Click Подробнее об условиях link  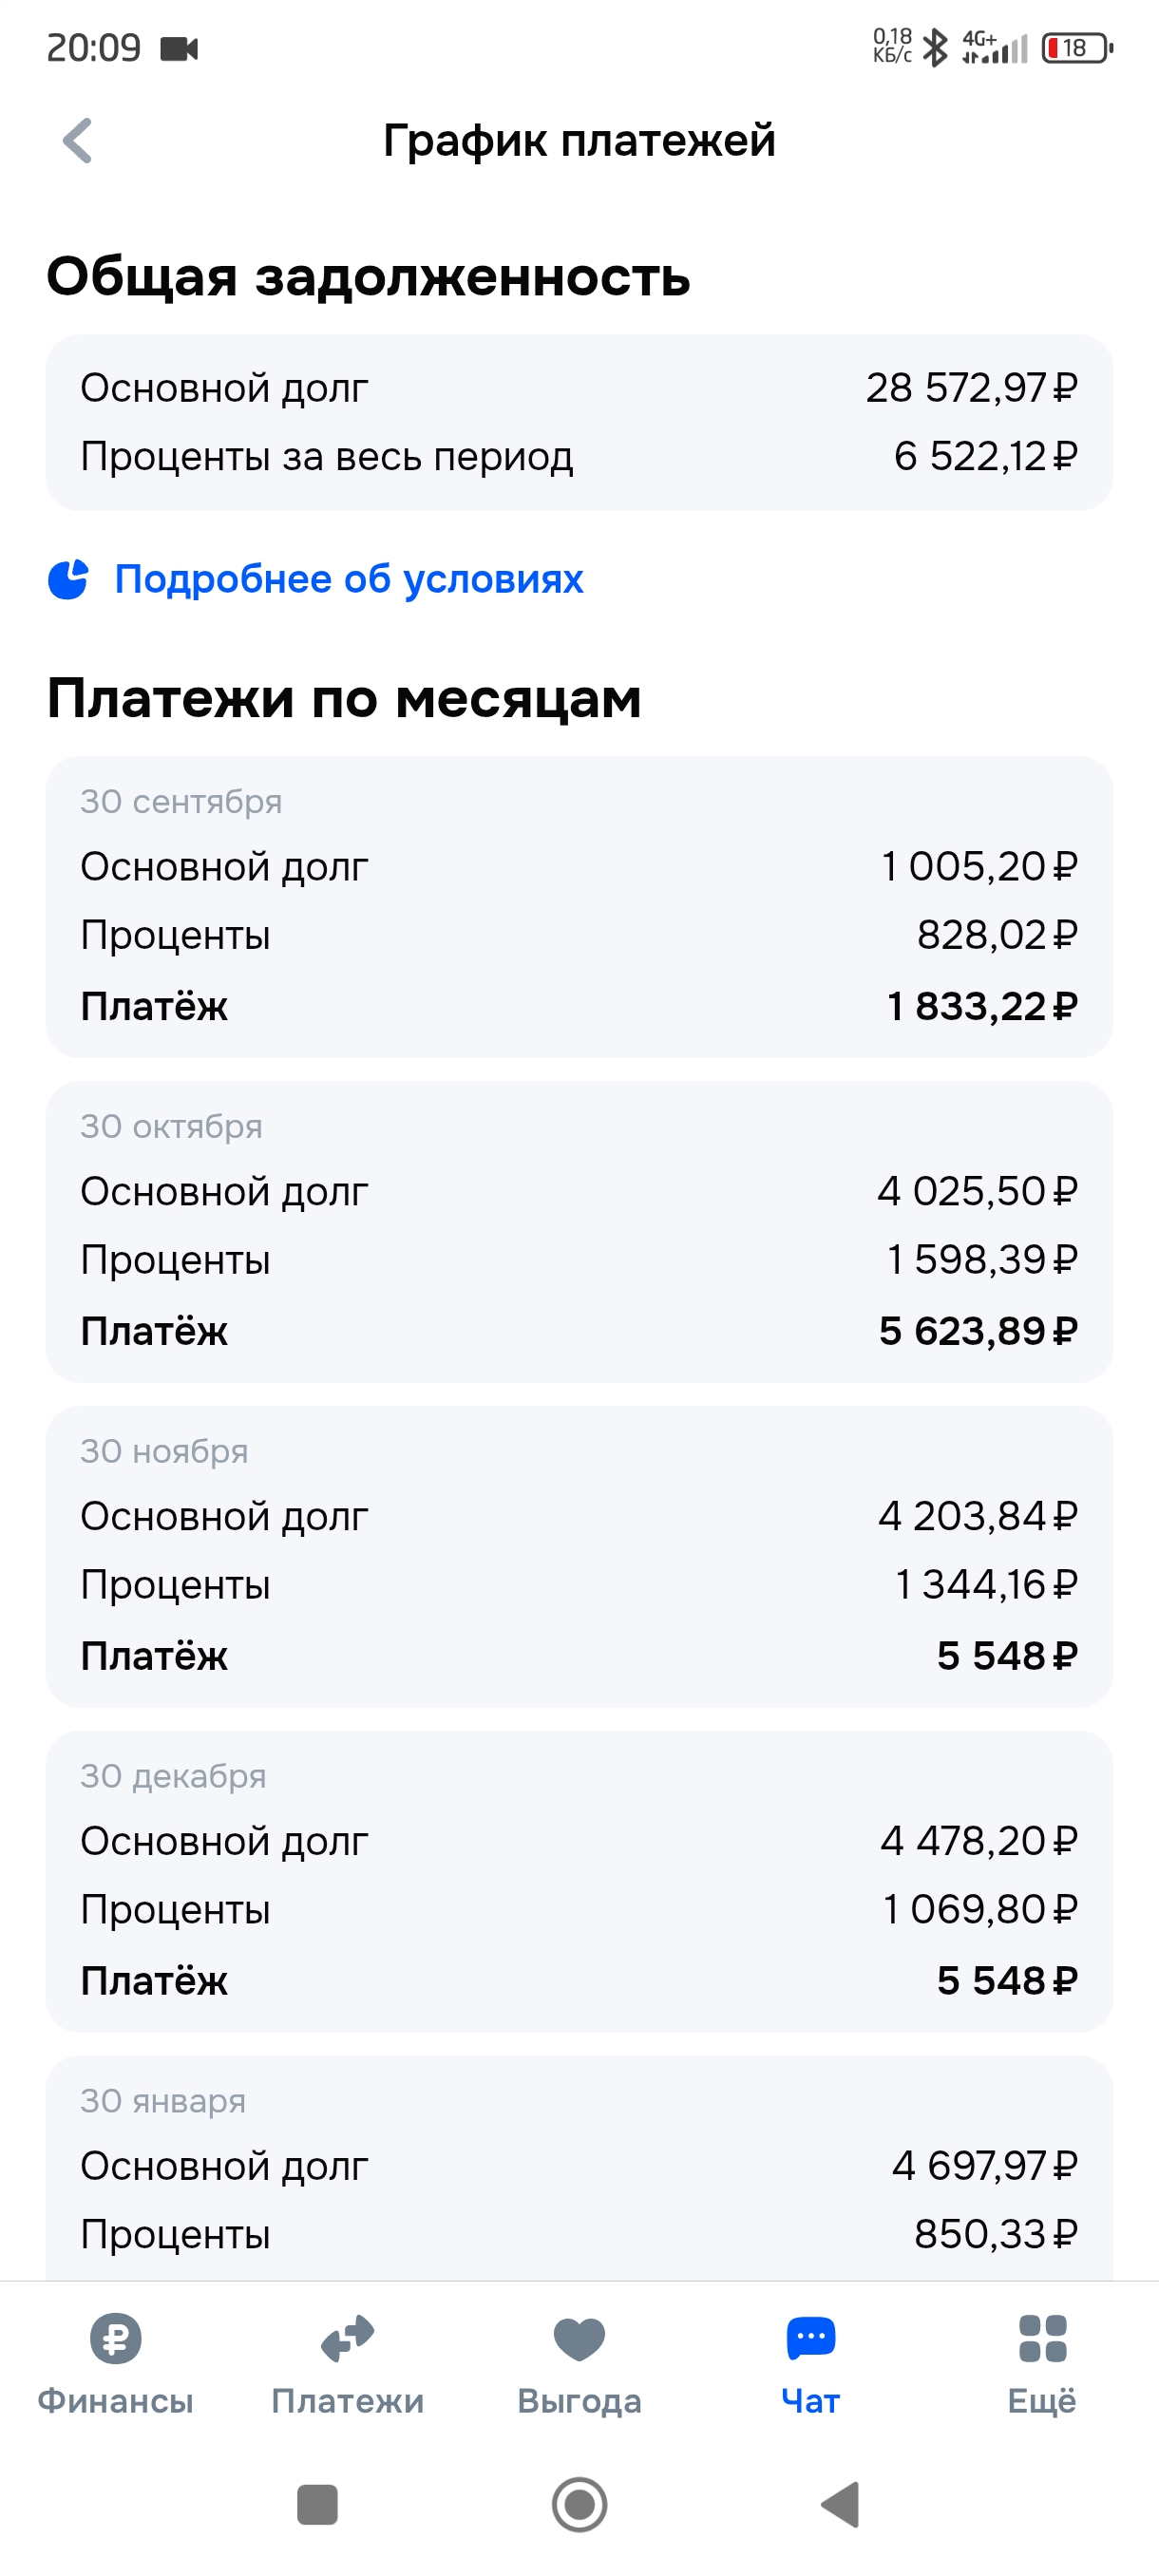click(349, 579)
